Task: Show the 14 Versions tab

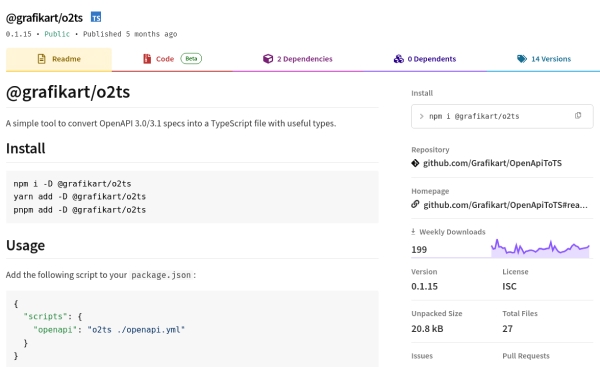Action: [543, 59]
